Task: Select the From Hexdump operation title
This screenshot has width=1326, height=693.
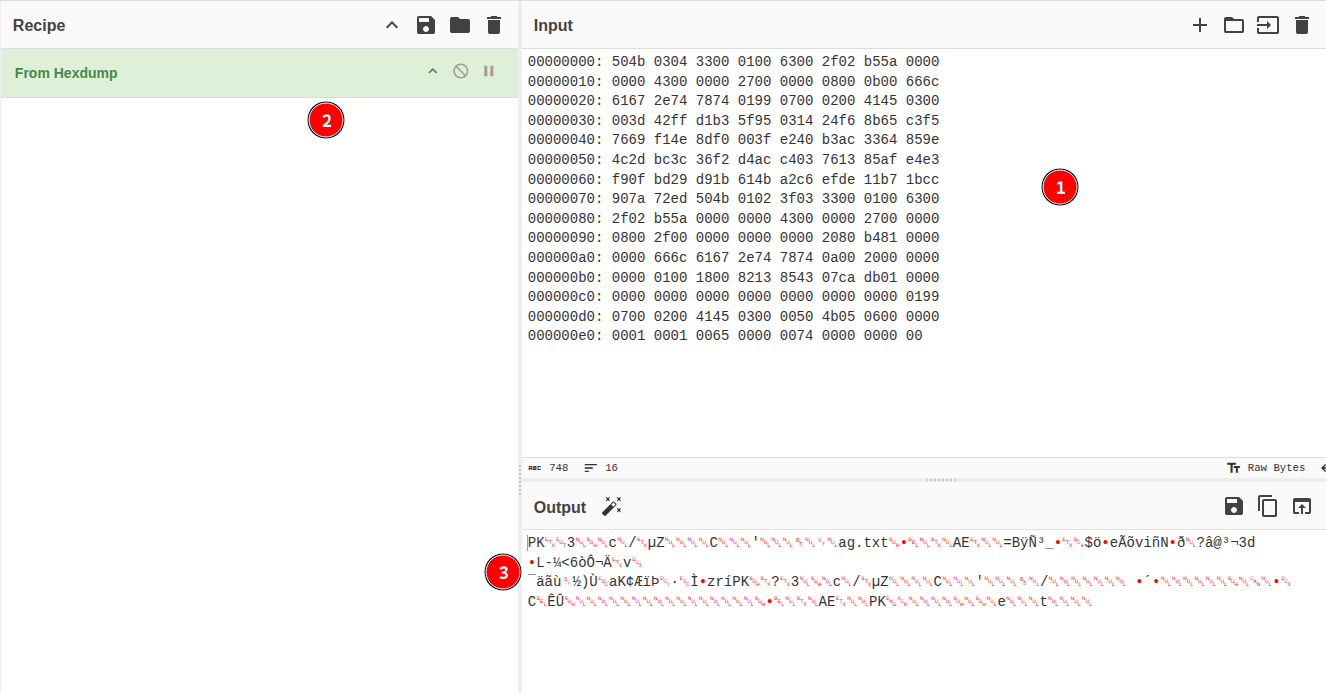Action: [66, 73]
